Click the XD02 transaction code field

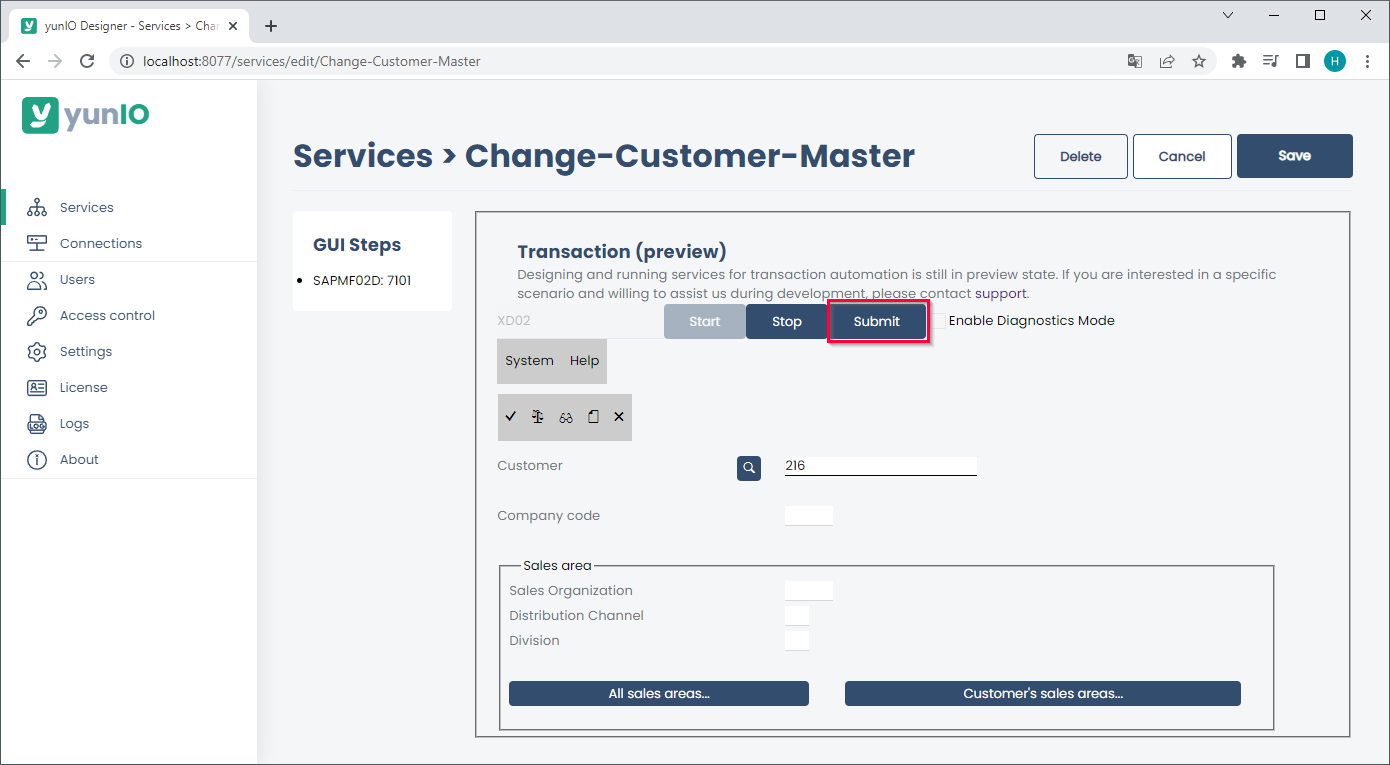[x=580, y=322]
